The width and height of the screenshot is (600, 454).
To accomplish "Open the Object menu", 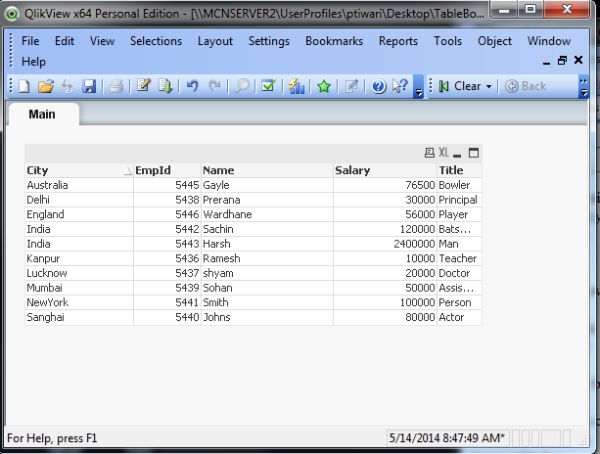I will tap(494, 41).
